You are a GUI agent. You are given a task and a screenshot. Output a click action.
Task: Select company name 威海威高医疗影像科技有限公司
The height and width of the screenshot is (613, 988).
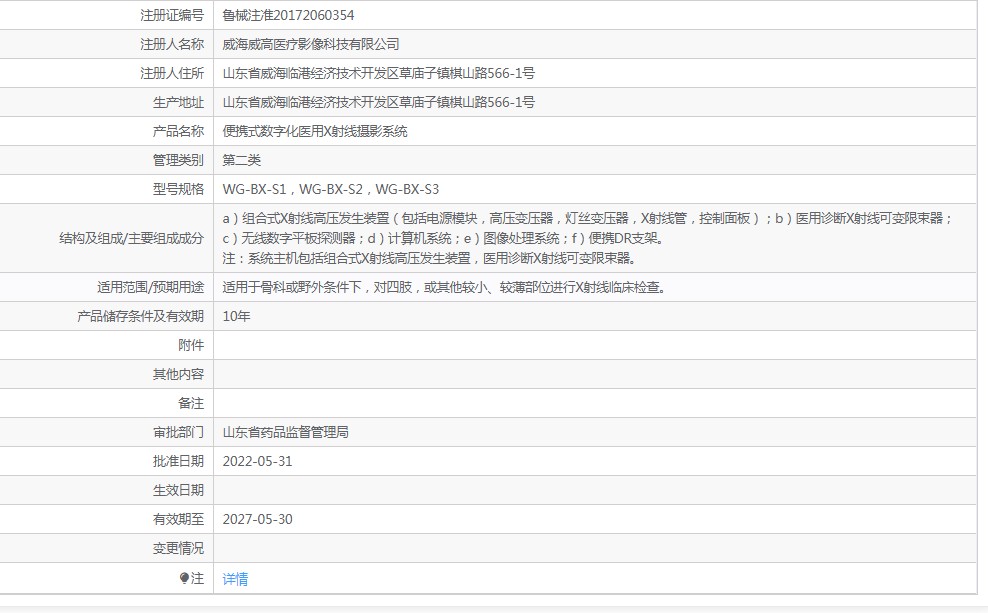[x=311, y=44]
